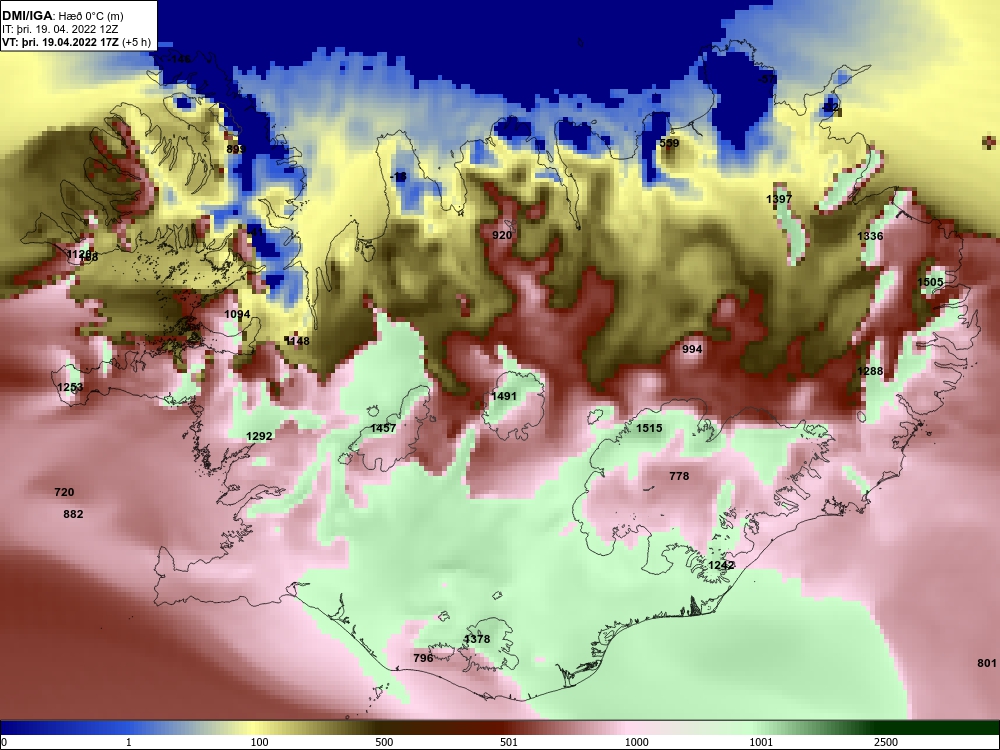Click the value 1253 on the map
The width and height of the screenshot is (1000, 750).
[70, 387]
